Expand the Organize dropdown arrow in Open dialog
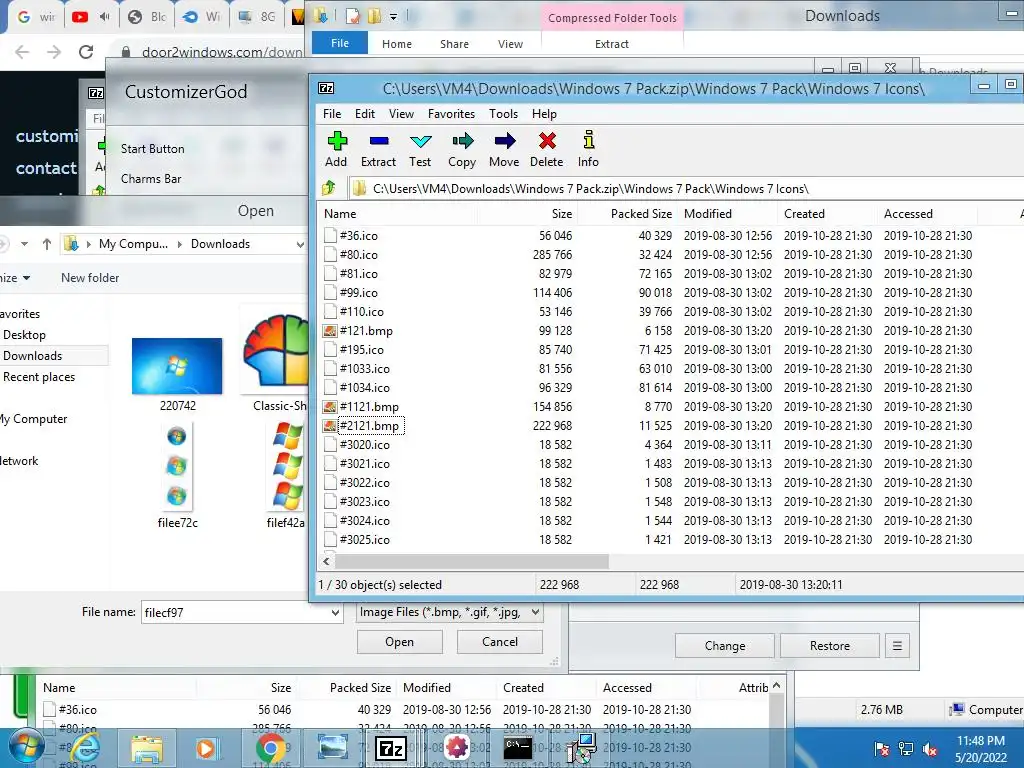Screen dimensions: 1024x768 coord(26,278)
